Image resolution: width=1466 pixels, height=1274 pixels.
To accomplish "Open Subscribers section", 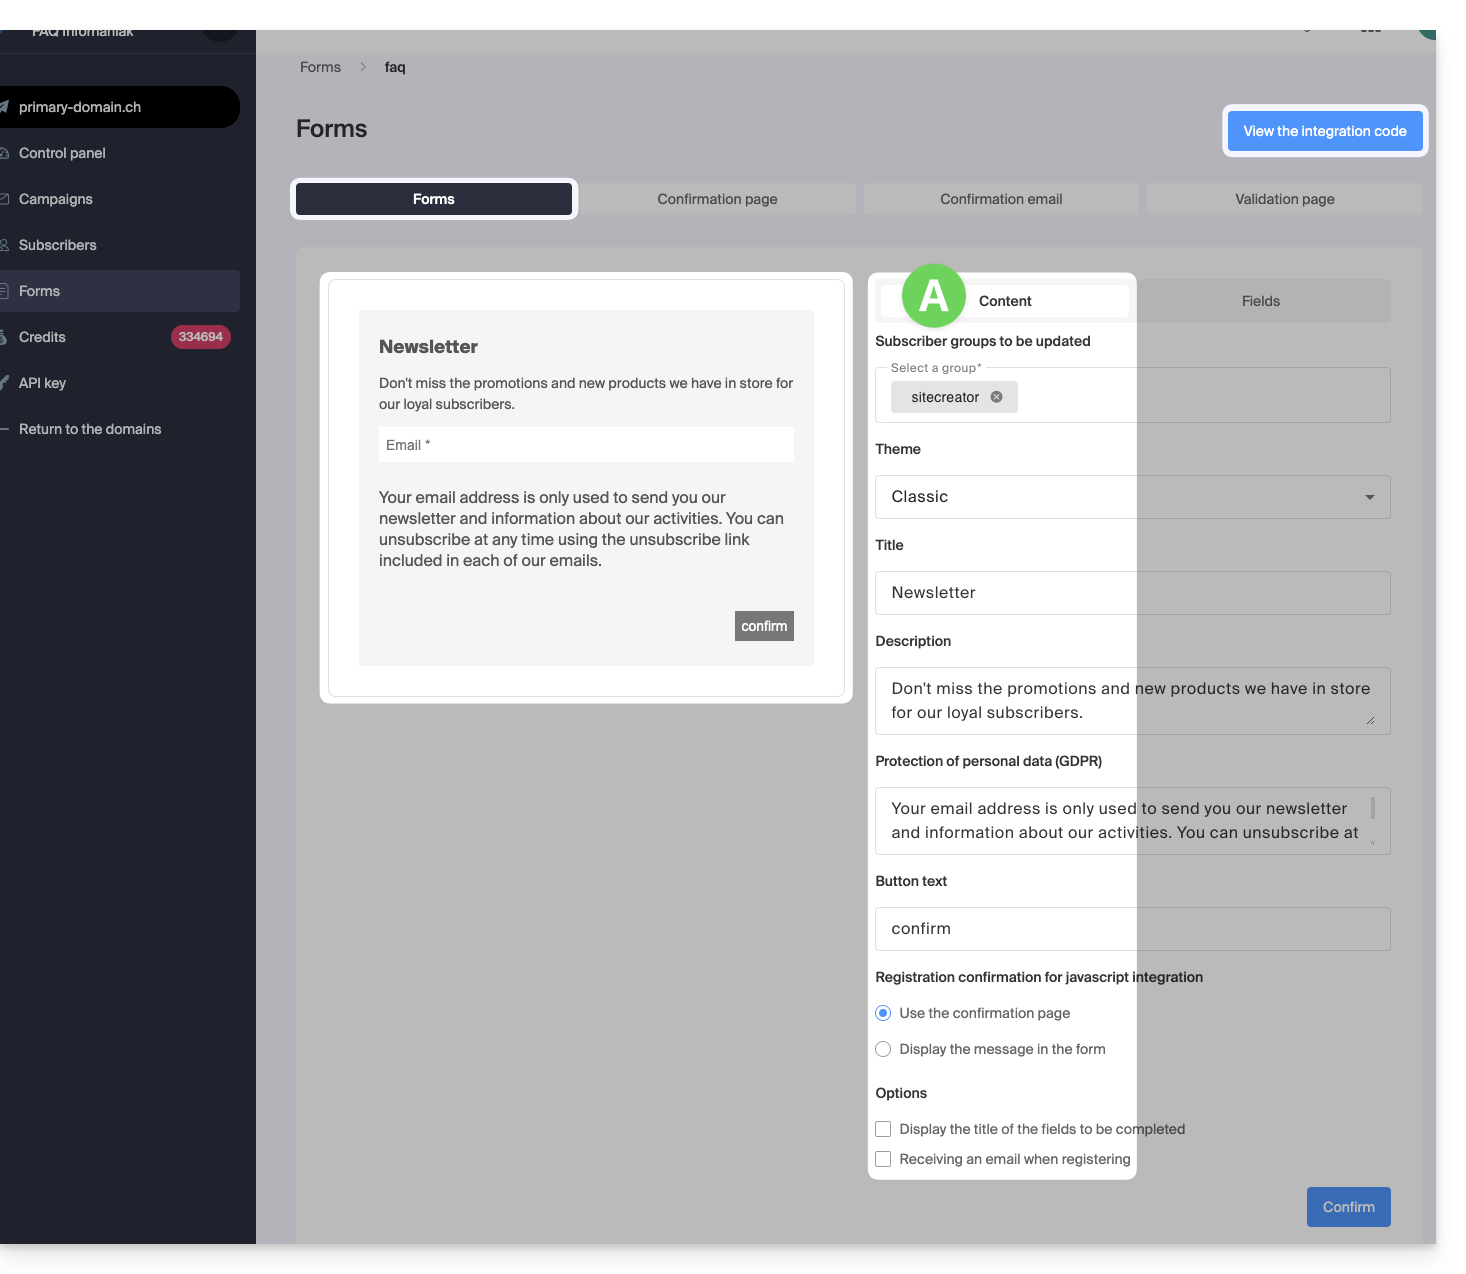I will (58, 245).
